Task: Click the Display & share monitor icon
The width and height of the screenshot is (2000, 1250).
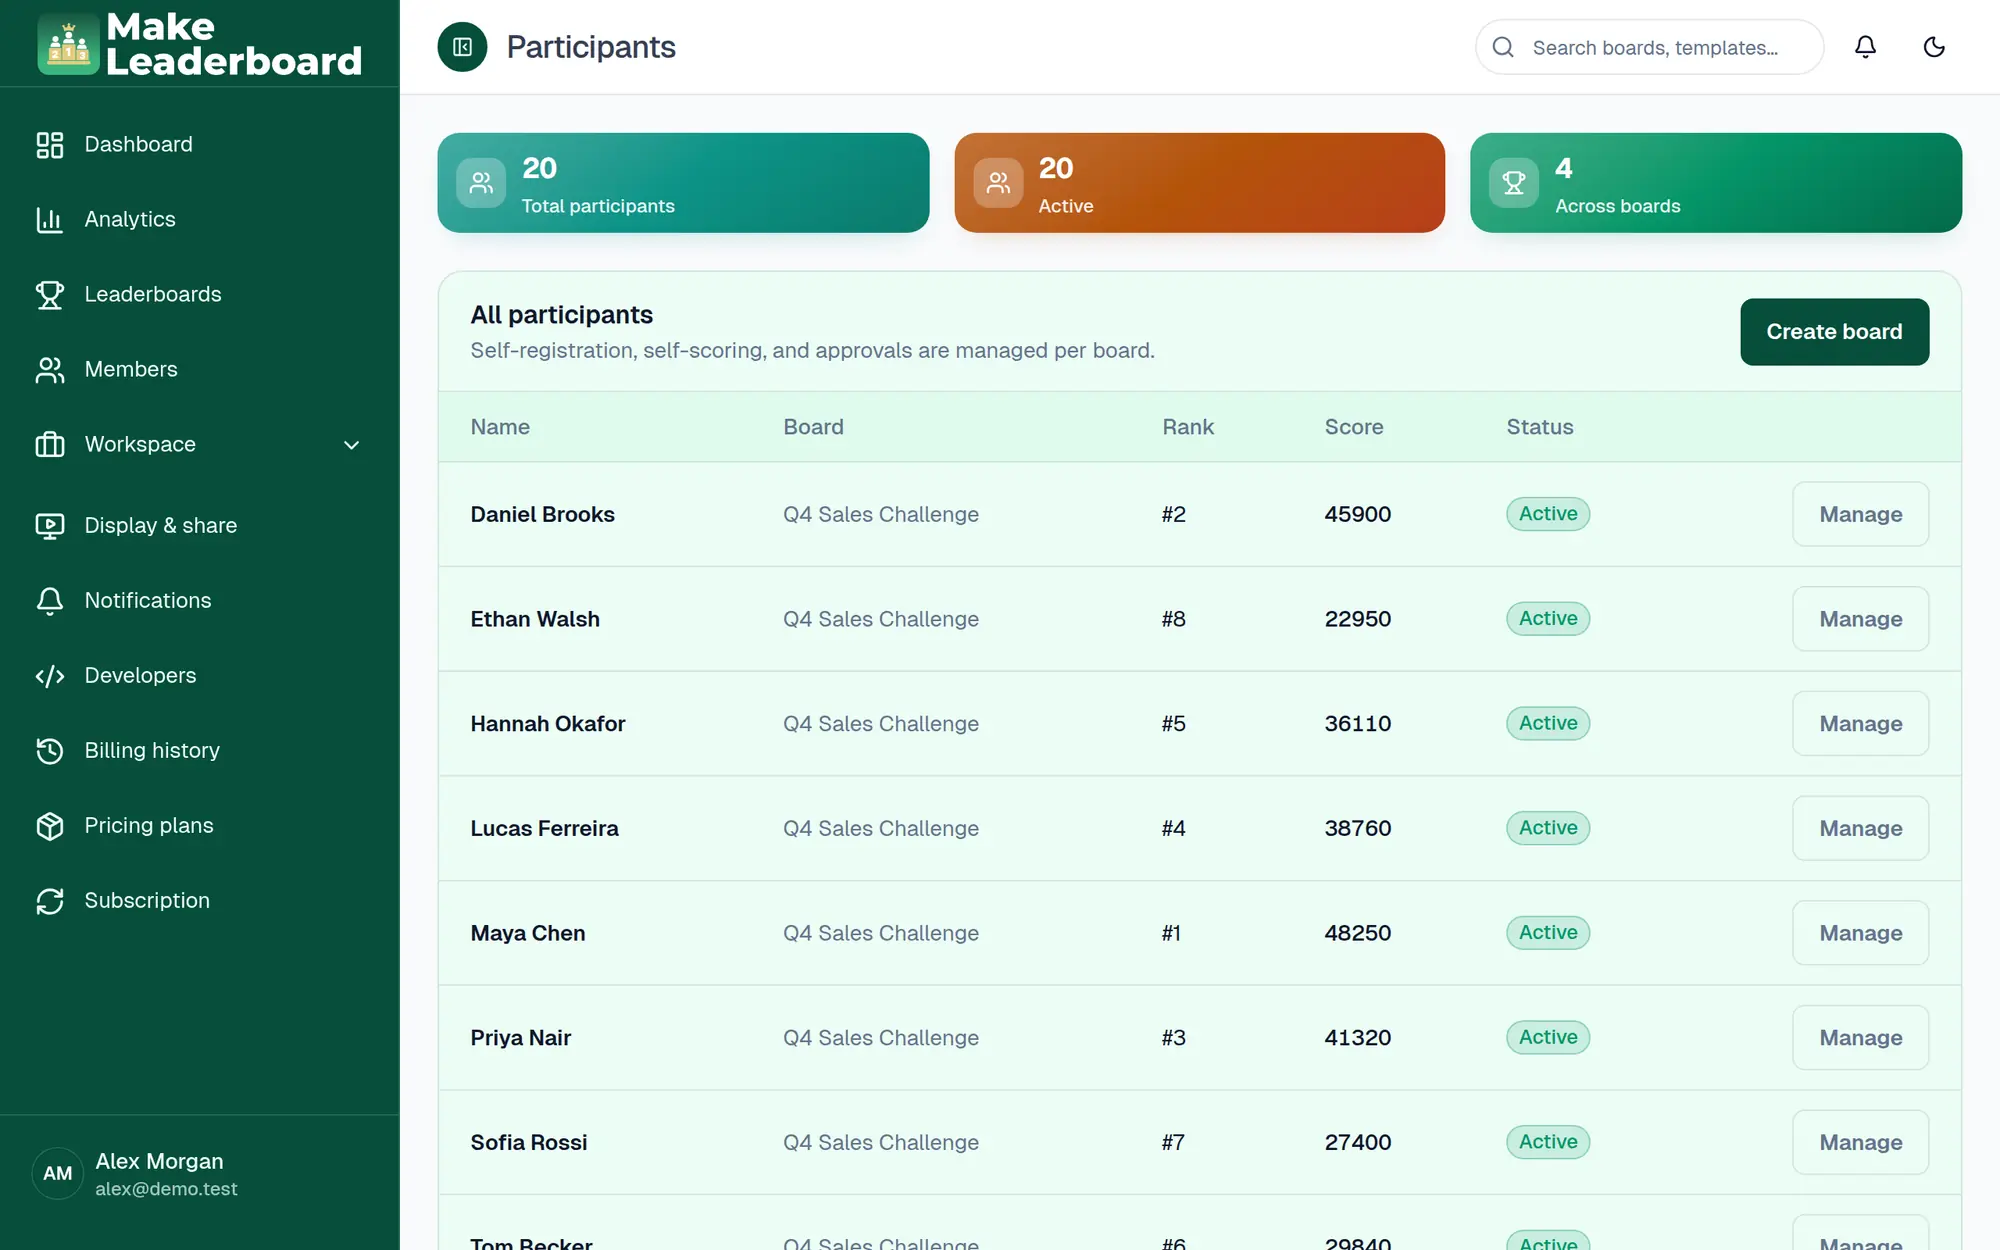Action: click(49, 526)
